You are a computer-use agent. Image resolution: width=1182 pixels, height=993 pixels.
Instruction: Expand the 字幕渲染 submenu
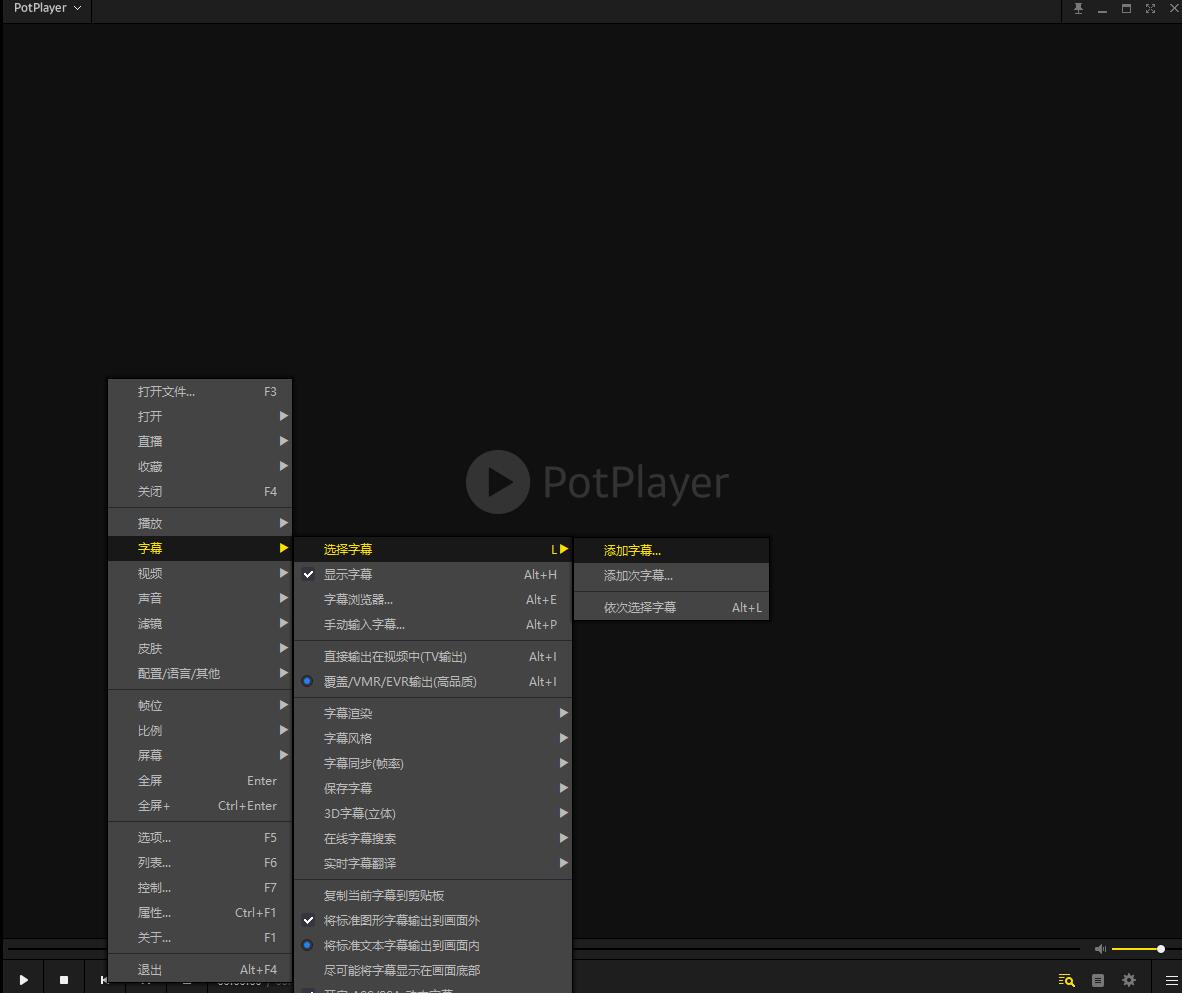433,713
